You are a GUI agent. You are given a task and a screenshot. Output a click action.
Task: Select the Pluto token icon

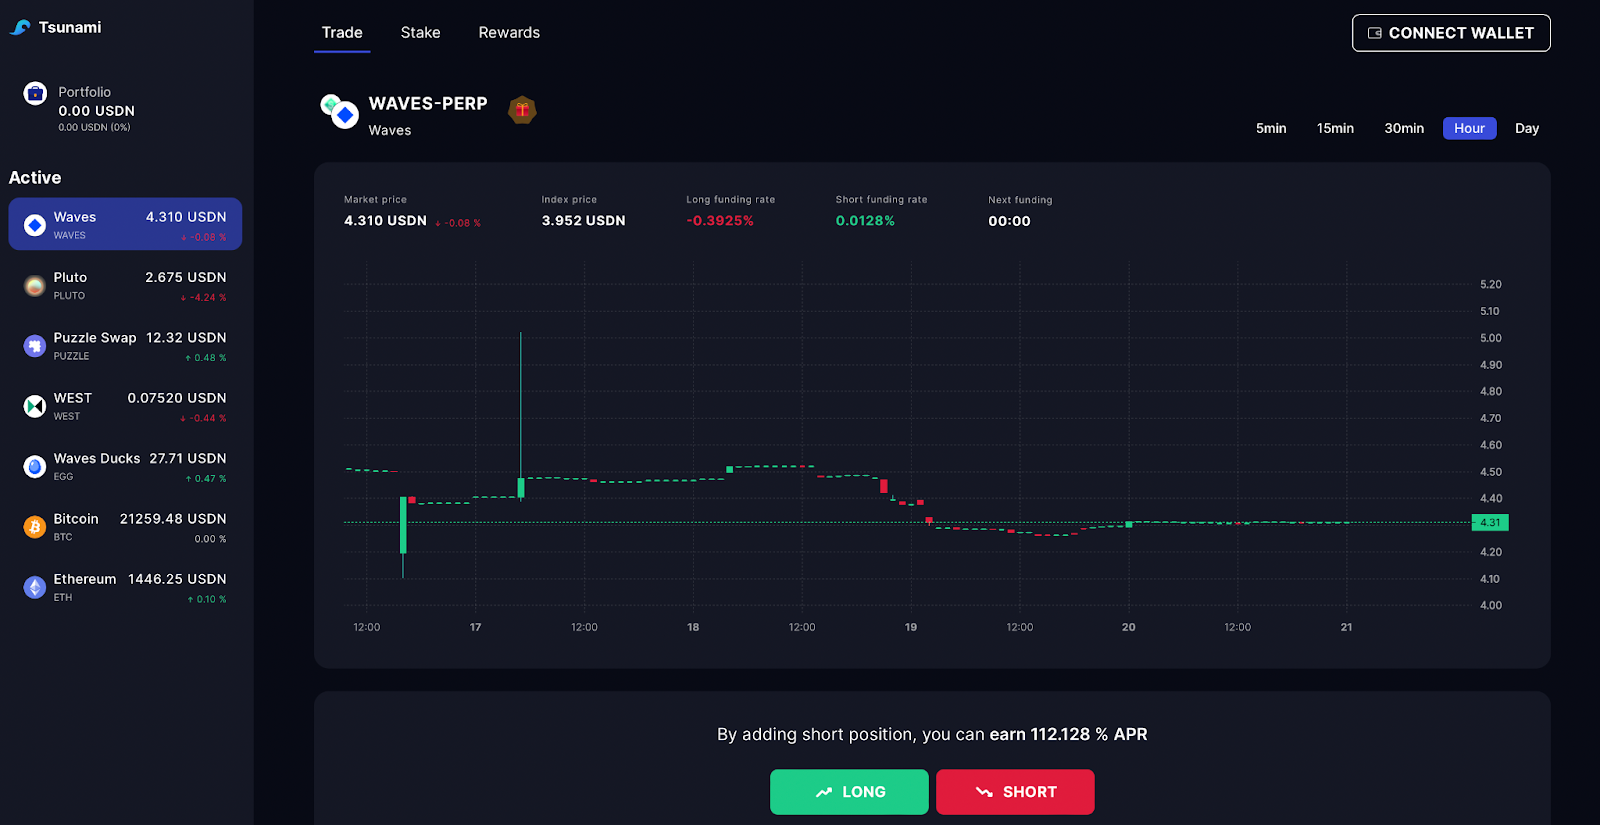click(35, 286)
